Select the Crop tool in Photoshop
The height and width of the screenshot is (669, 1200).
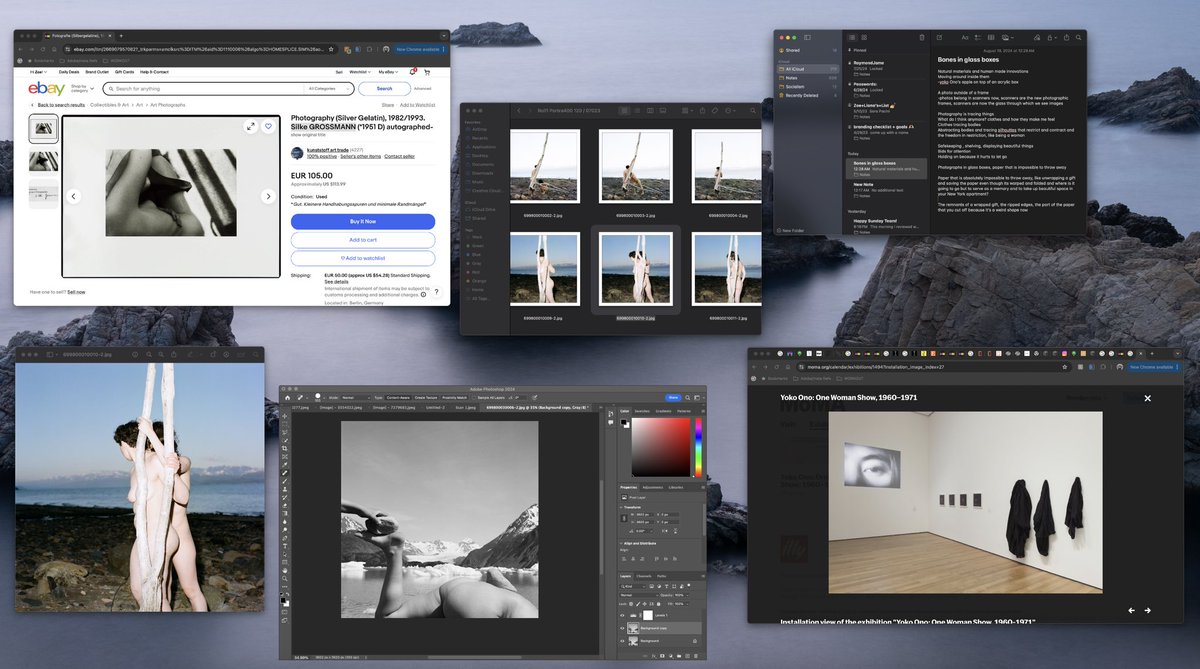pos(285,448)
